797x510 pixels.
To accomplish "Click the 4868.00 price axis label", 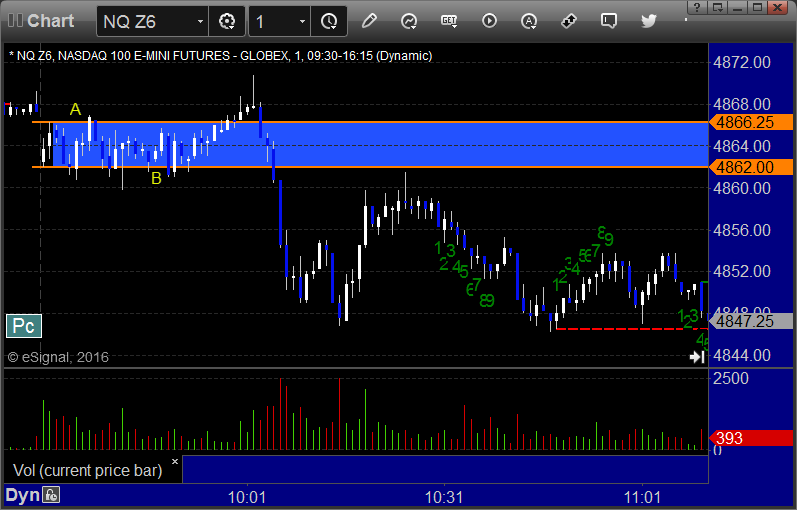I will click(742, 104).
